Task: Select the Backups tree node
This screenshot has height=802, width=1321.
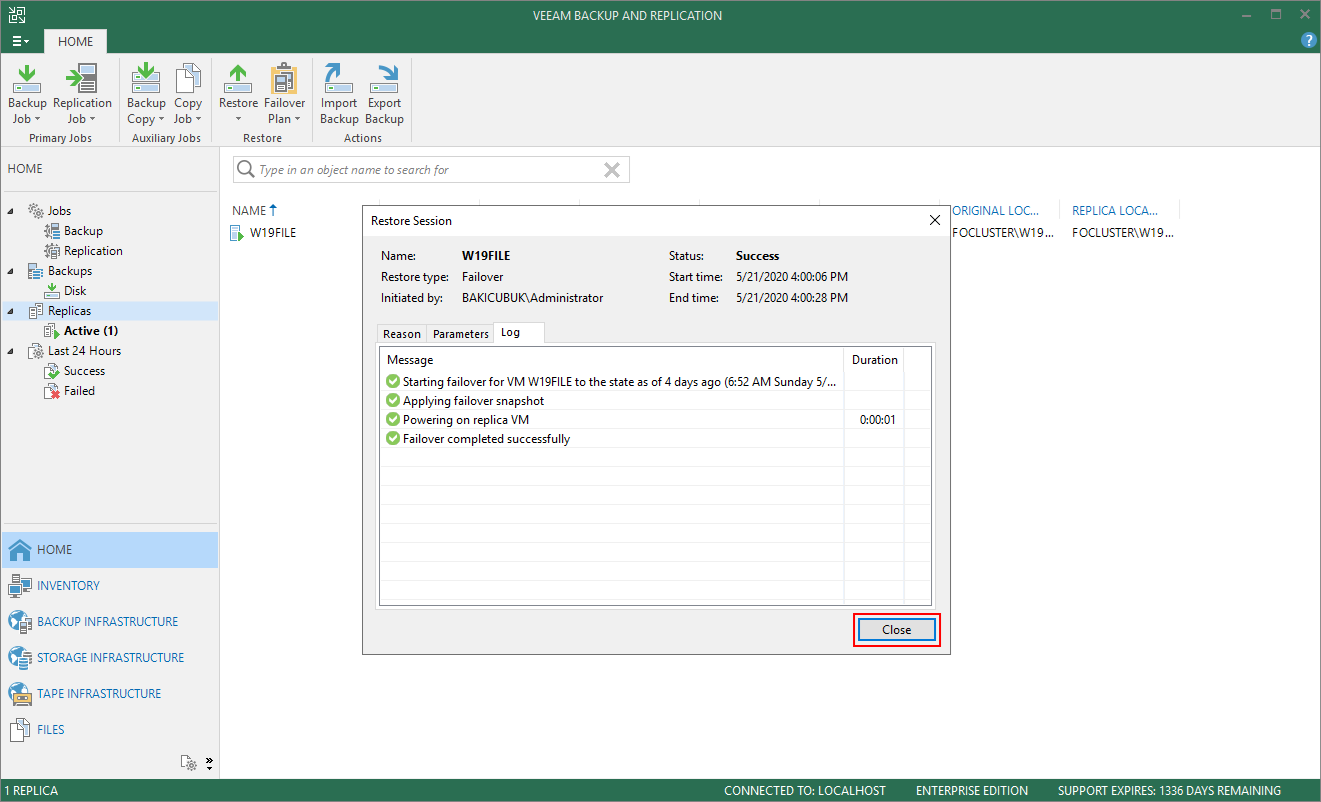Action: point(69,271)
